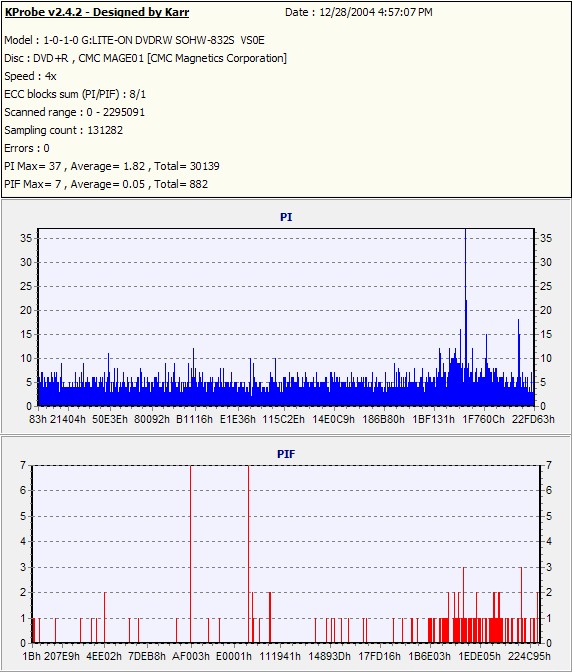Click the PI chart title

(x=286, y=217)
